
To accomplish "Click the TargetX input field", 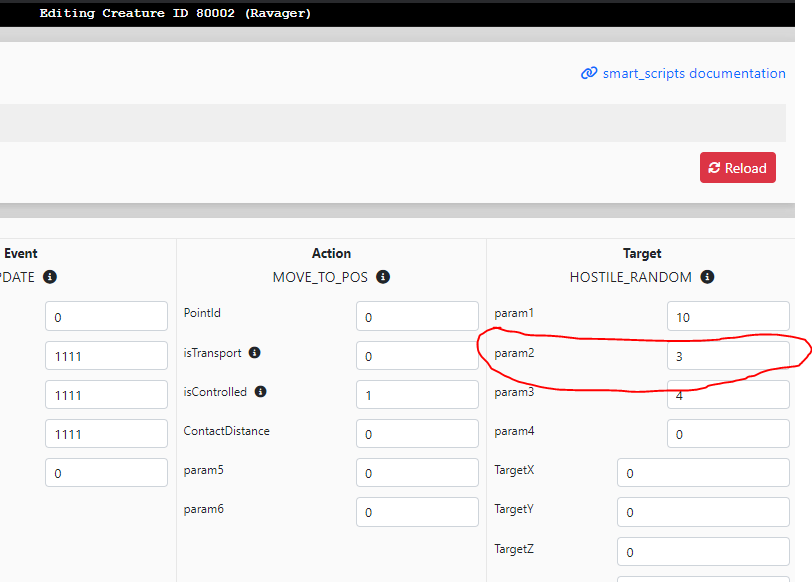I will pyautogui.click(x=703, y=472).
